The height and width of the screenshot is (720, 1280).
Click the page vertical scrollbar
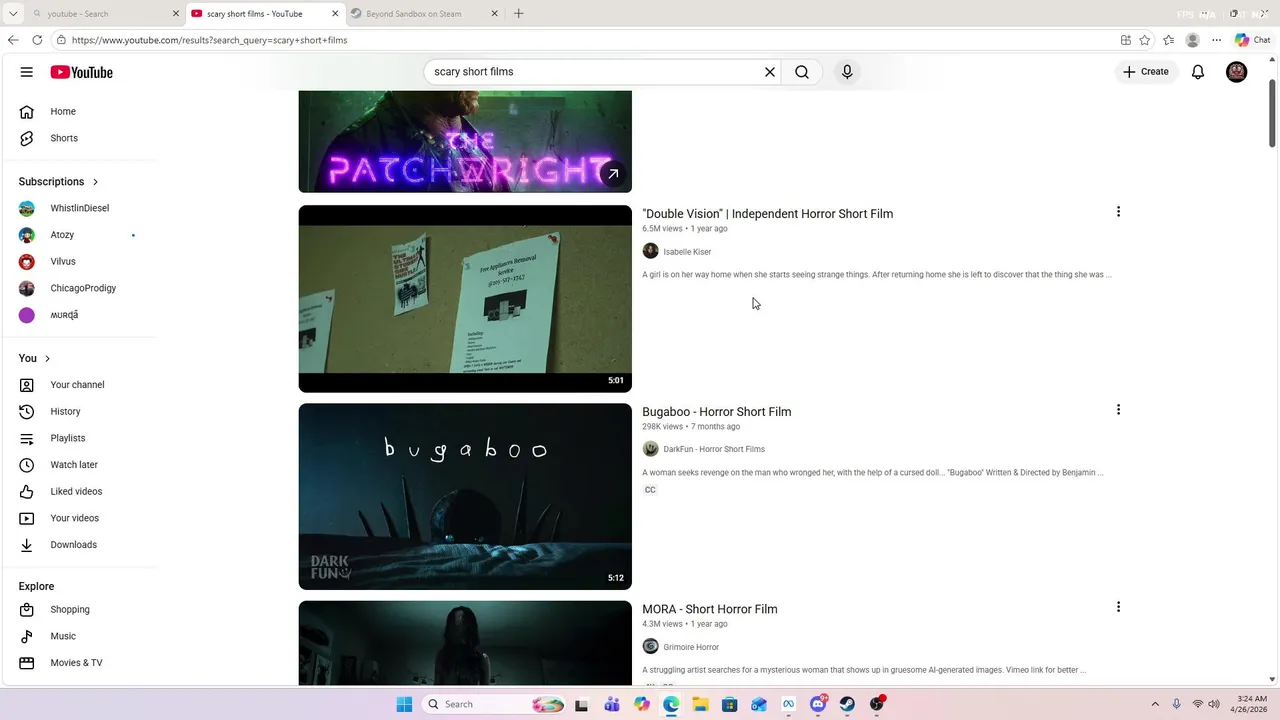pyautogui.click(x=1272, y=113)
